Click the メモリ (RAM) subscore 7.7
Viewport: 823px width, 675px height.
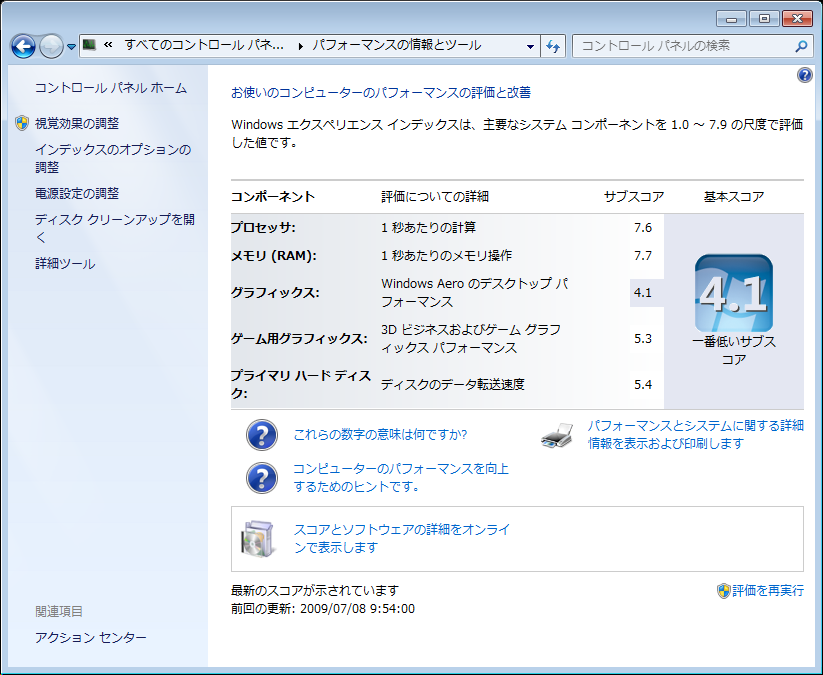642,256
